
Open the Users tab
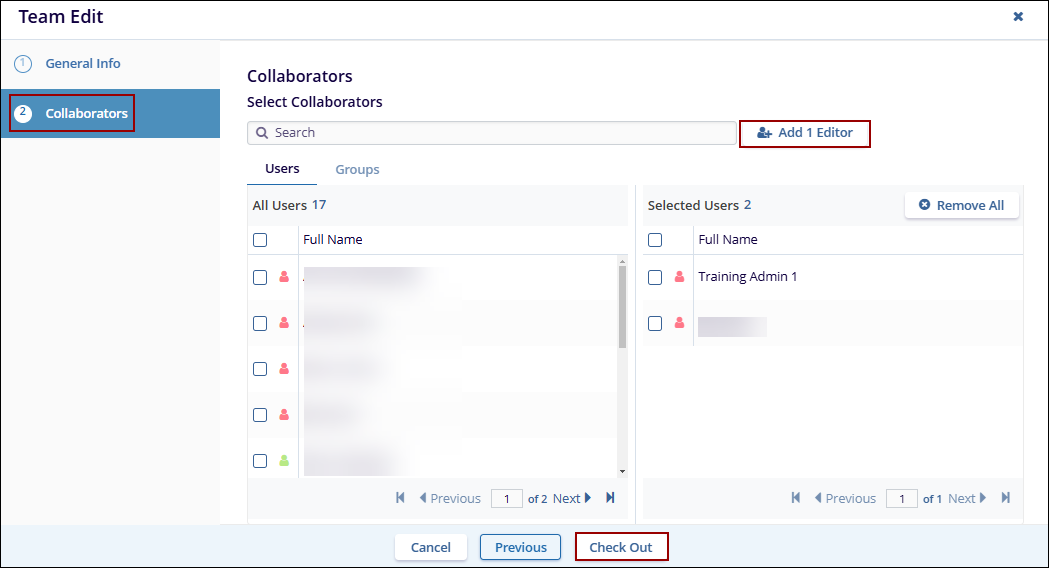282,169
